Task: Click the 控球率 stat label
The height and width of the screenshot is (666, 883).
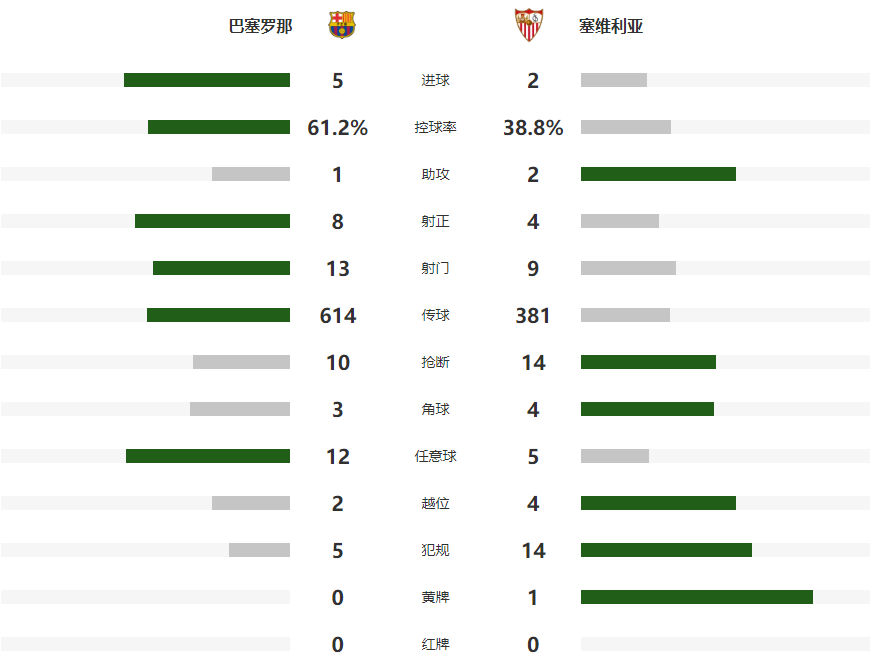Action: (435, 128)
